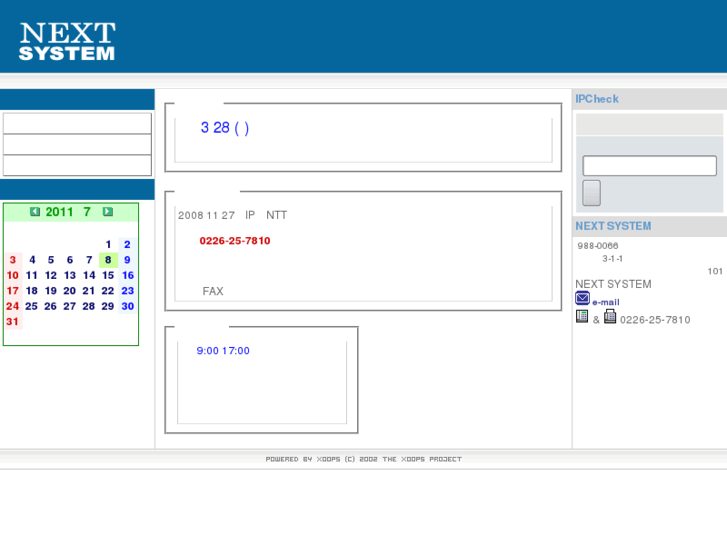The height and width of the screenshot is (545, 727).
Task: Select calendar day 26
Action: [51, 306]
